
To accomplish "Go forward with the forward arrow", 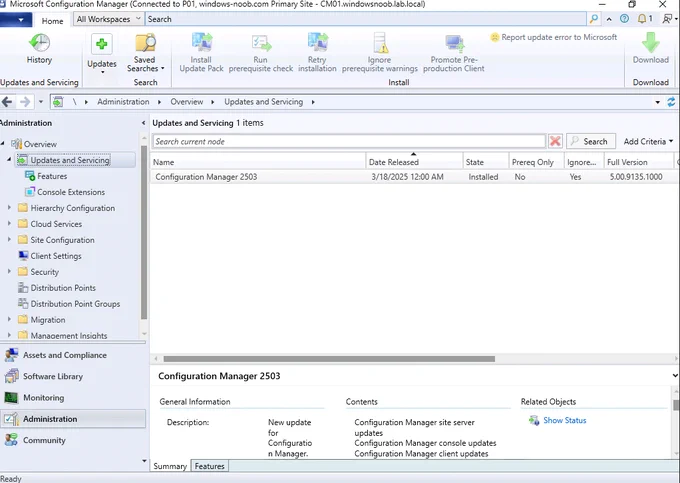I will pos(25,102).
